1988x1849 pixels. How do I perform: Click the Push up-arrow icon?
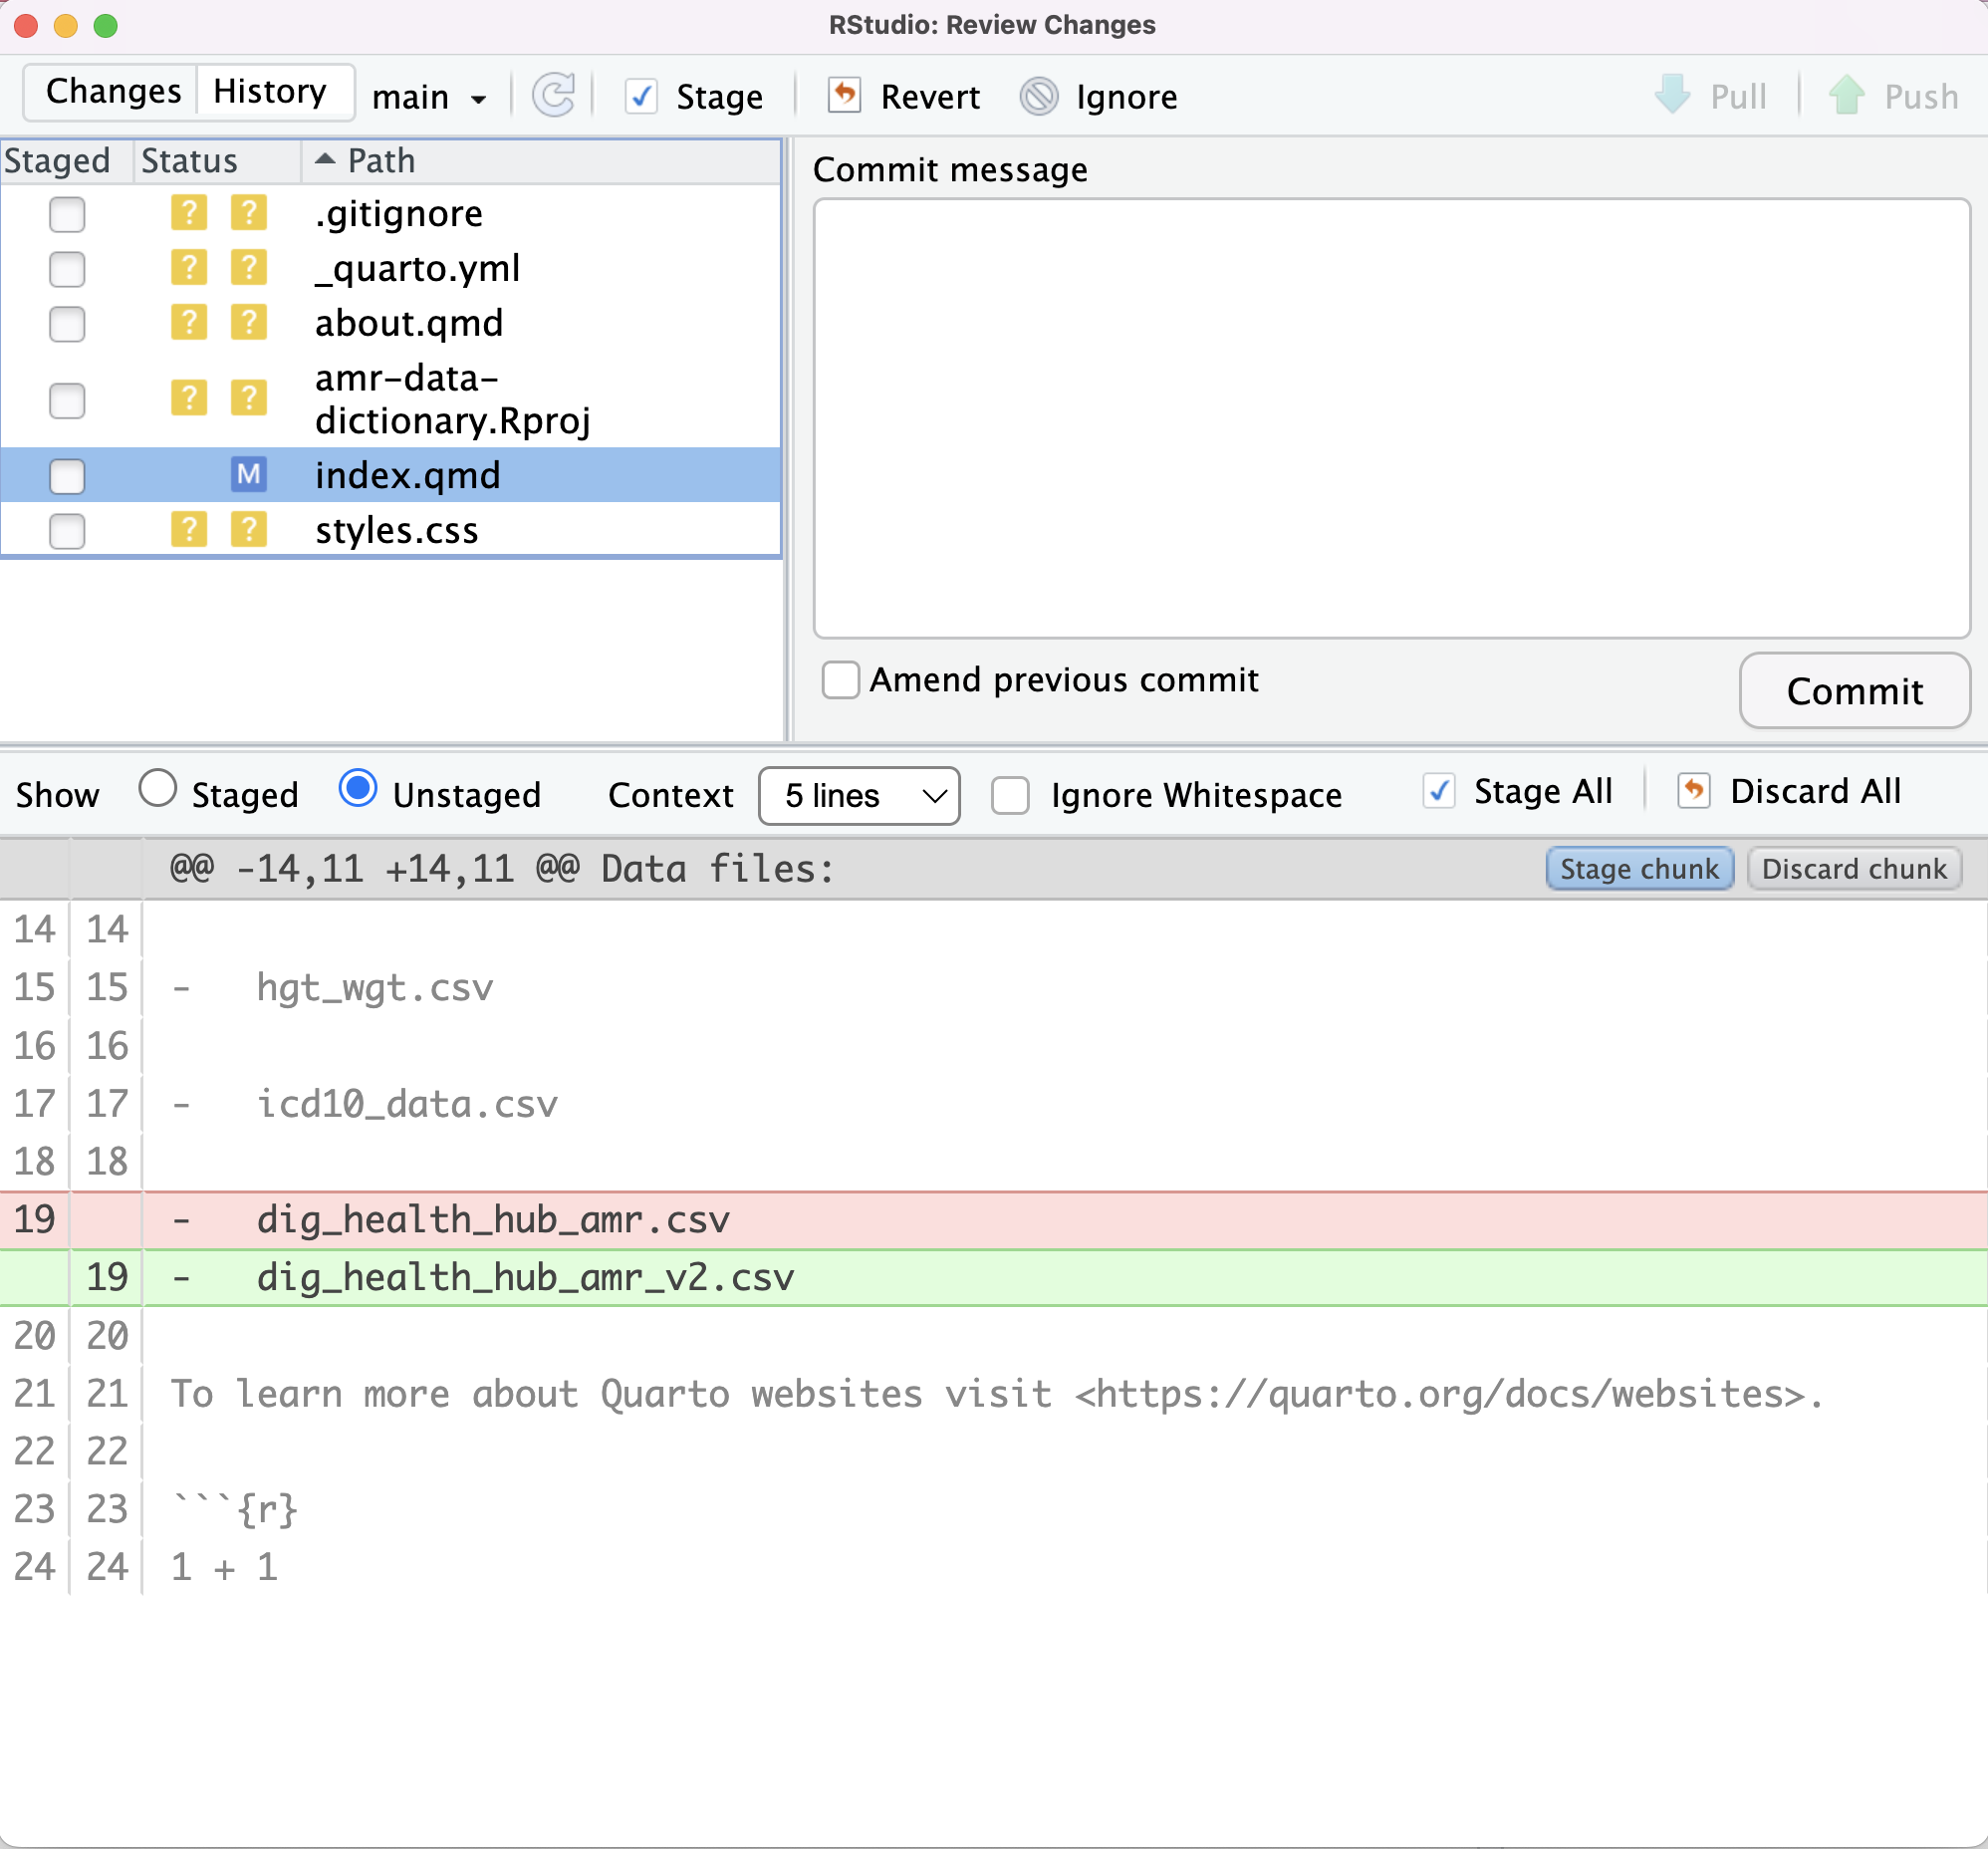click(1846, 96)
